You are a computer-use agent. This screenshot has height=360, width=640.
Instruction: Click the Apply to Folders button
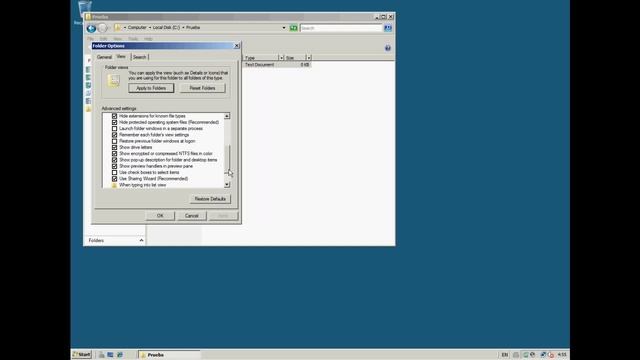click(151, 88)
